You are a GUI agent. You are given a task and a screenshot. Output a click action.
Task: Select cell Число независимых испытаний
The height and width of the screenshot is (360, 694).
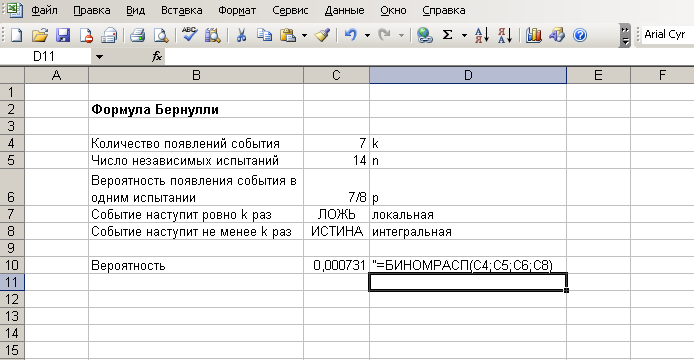point(196,160)
